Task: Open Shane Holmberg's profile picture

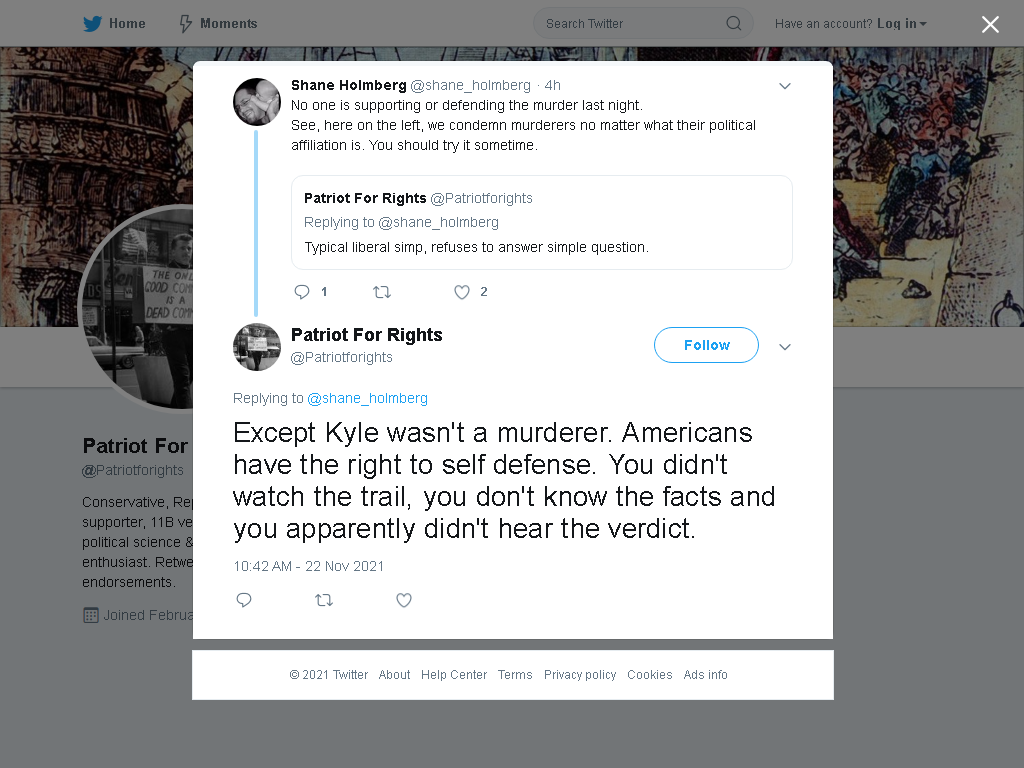Action: point(257,102)
